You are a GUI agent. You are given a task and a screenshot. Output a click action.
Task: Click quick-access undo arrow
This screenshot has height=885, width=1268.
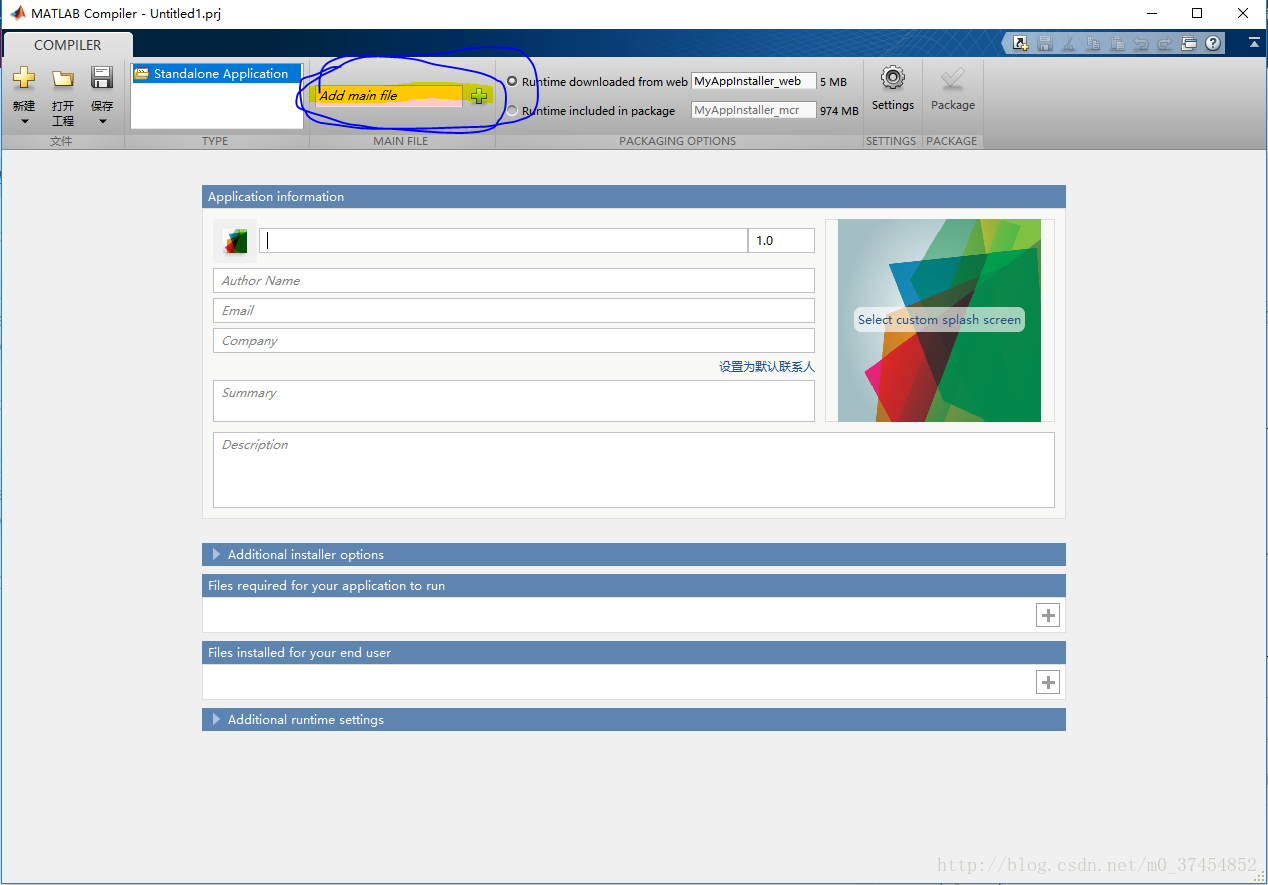[x=1141, y=43]
